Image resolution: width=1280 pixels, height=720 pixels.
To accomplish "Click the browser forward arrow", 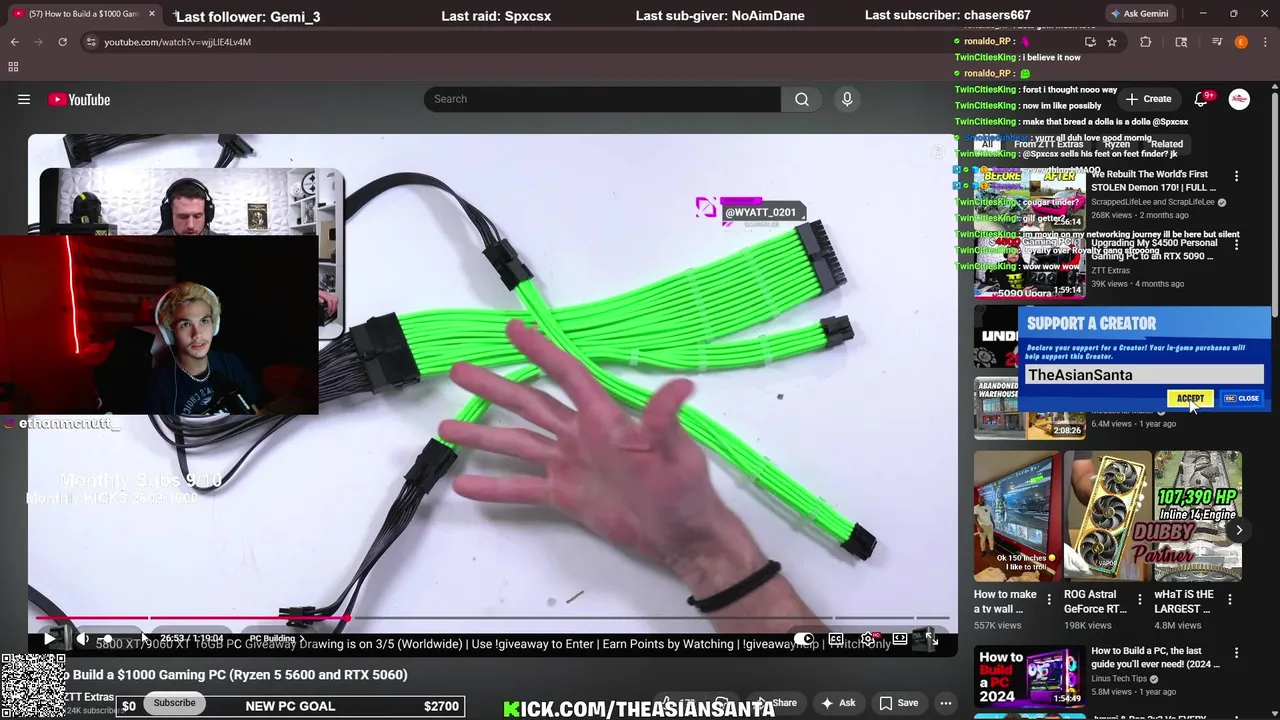I will tap(38, 42).
